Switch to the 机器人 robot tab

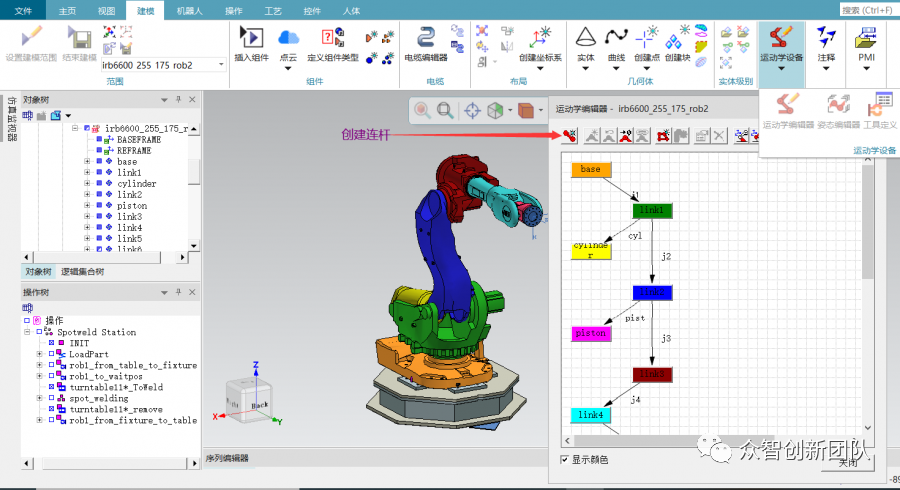point(189,10)
